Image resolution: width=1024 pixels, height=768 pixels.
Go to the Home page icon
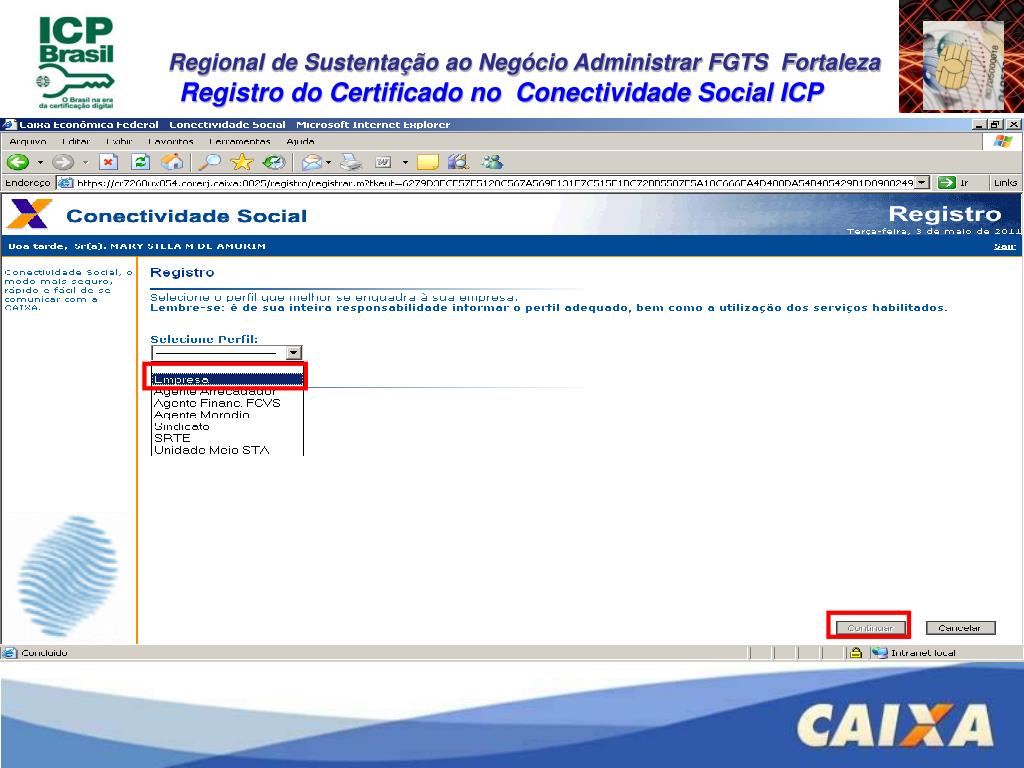click(x=172, y=162)
